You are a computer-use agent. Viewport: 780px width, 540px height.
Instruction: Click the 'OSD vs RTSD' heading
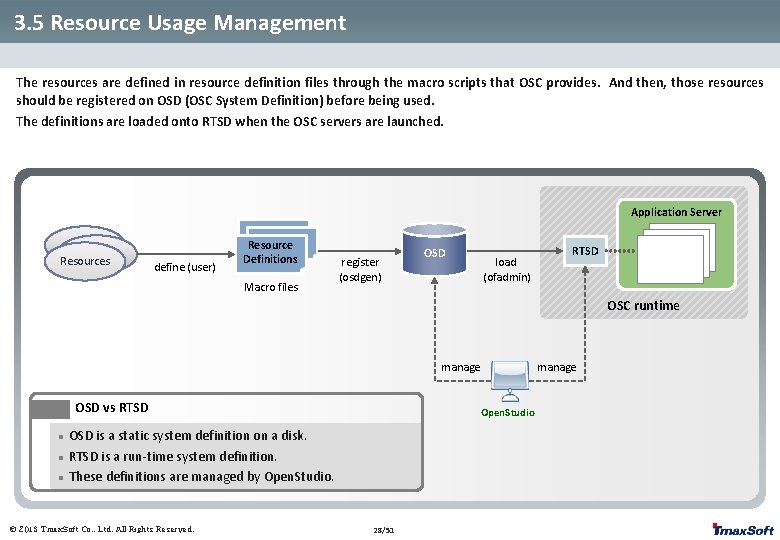coord(112,408)
